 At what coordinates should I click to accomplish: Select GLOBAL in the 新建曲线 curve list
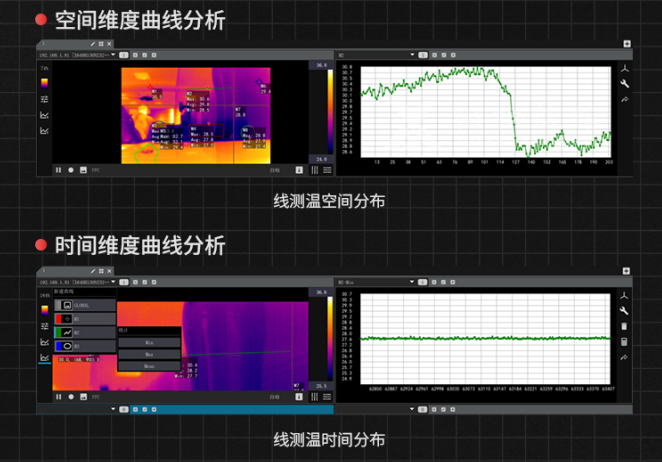point(85,305)
